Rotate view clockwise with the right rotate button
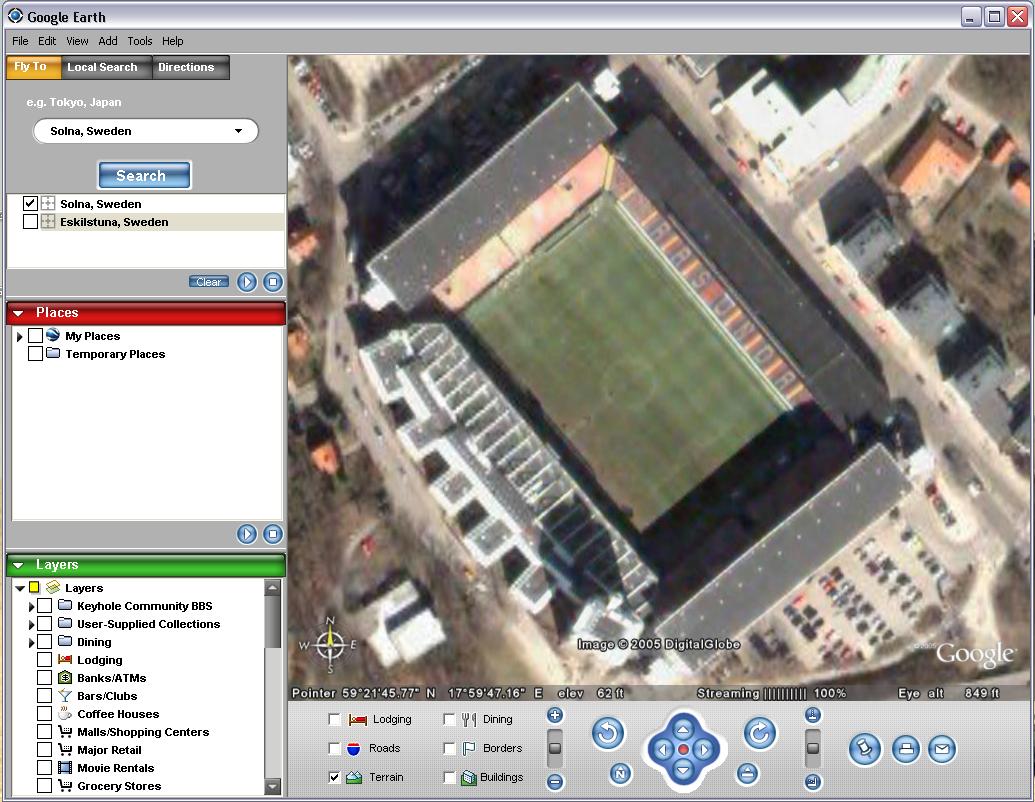 (x=760, y=733)
